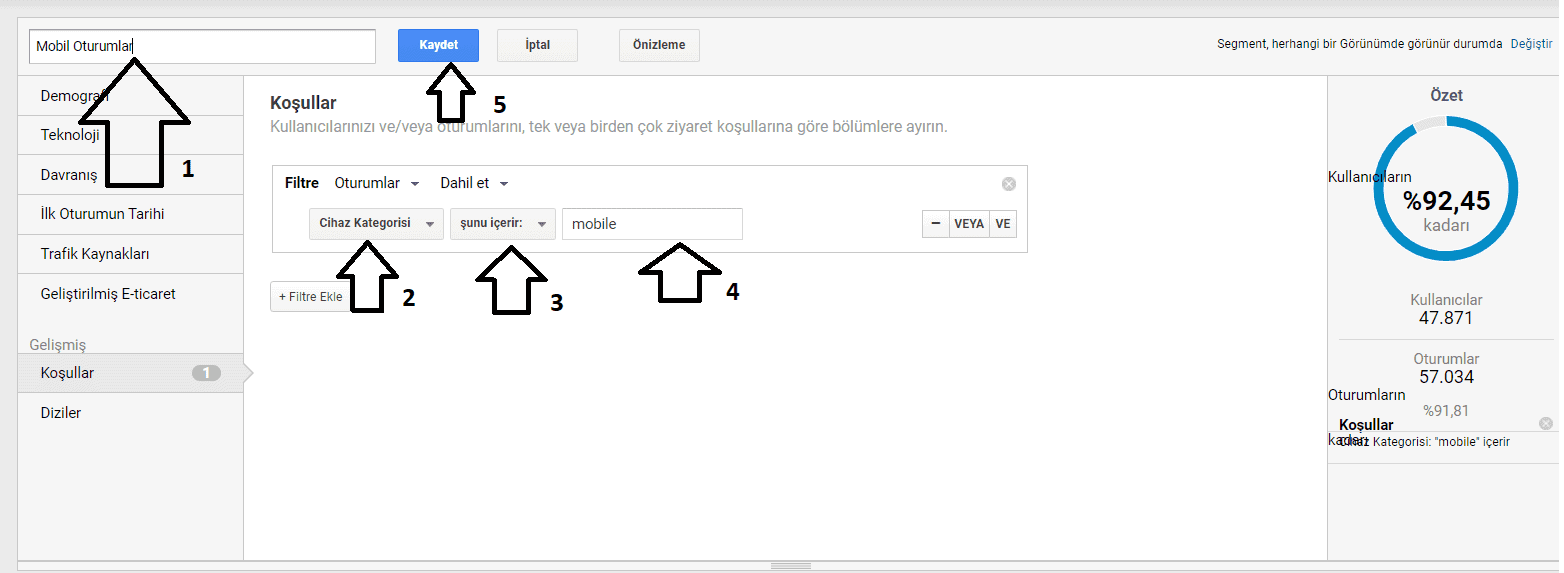Expand the Oturumlar scope dropdown
The image size is (1564, 573).
pos(376,183)
